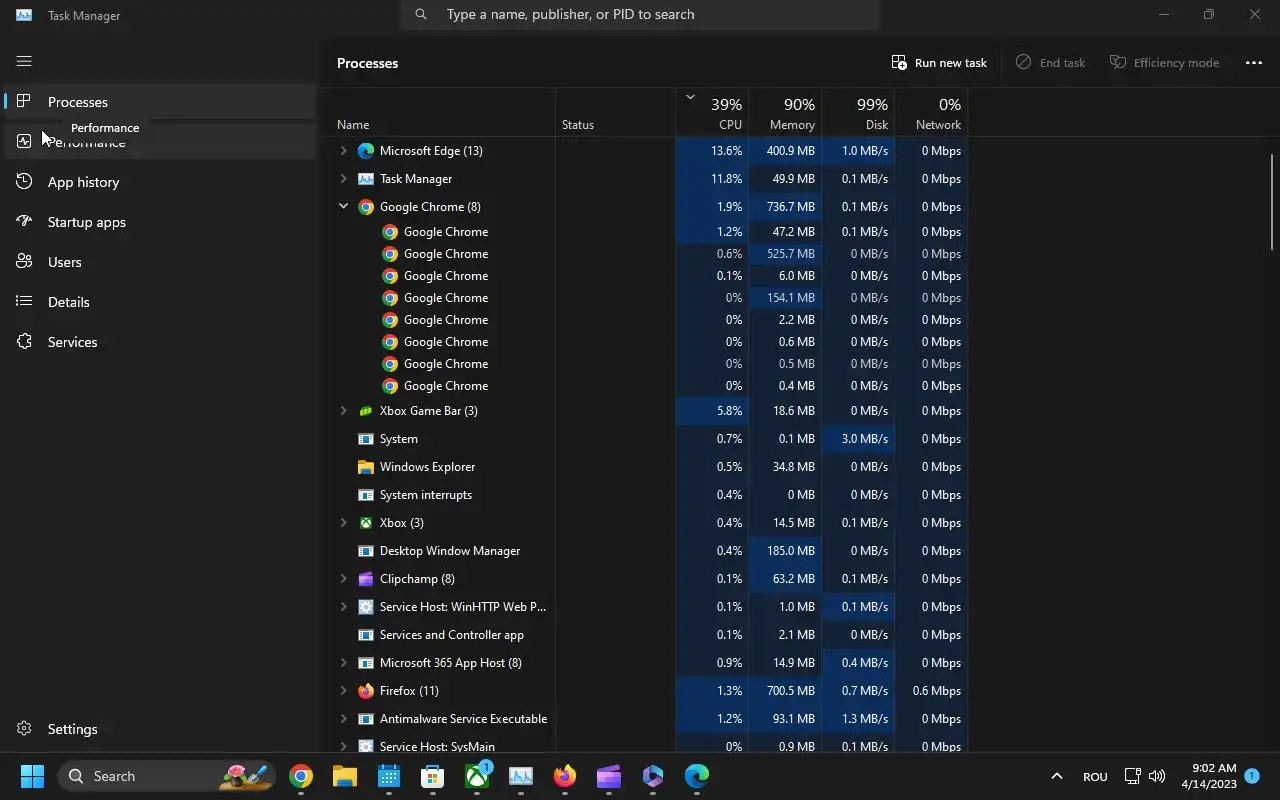Click the ROU input language indicator

(1095, 776)
